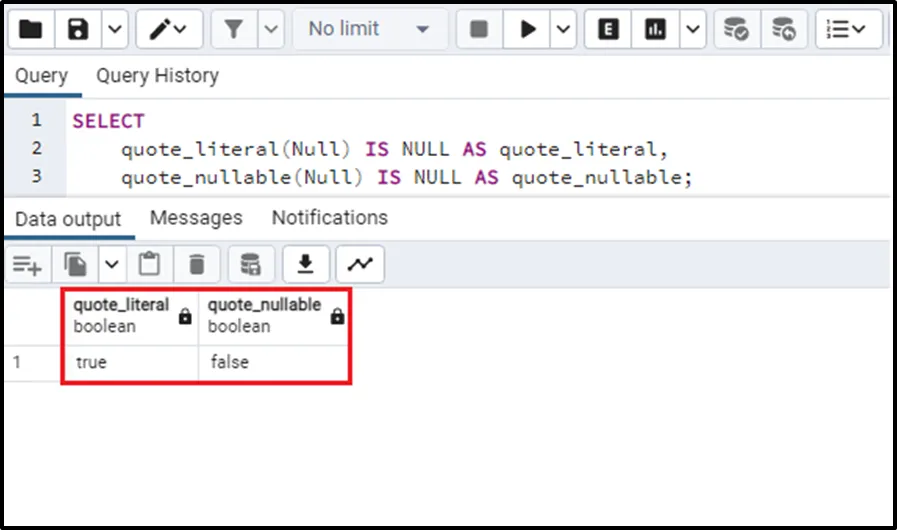
Task: Click the Stop query square button
Action: (479, 29)
